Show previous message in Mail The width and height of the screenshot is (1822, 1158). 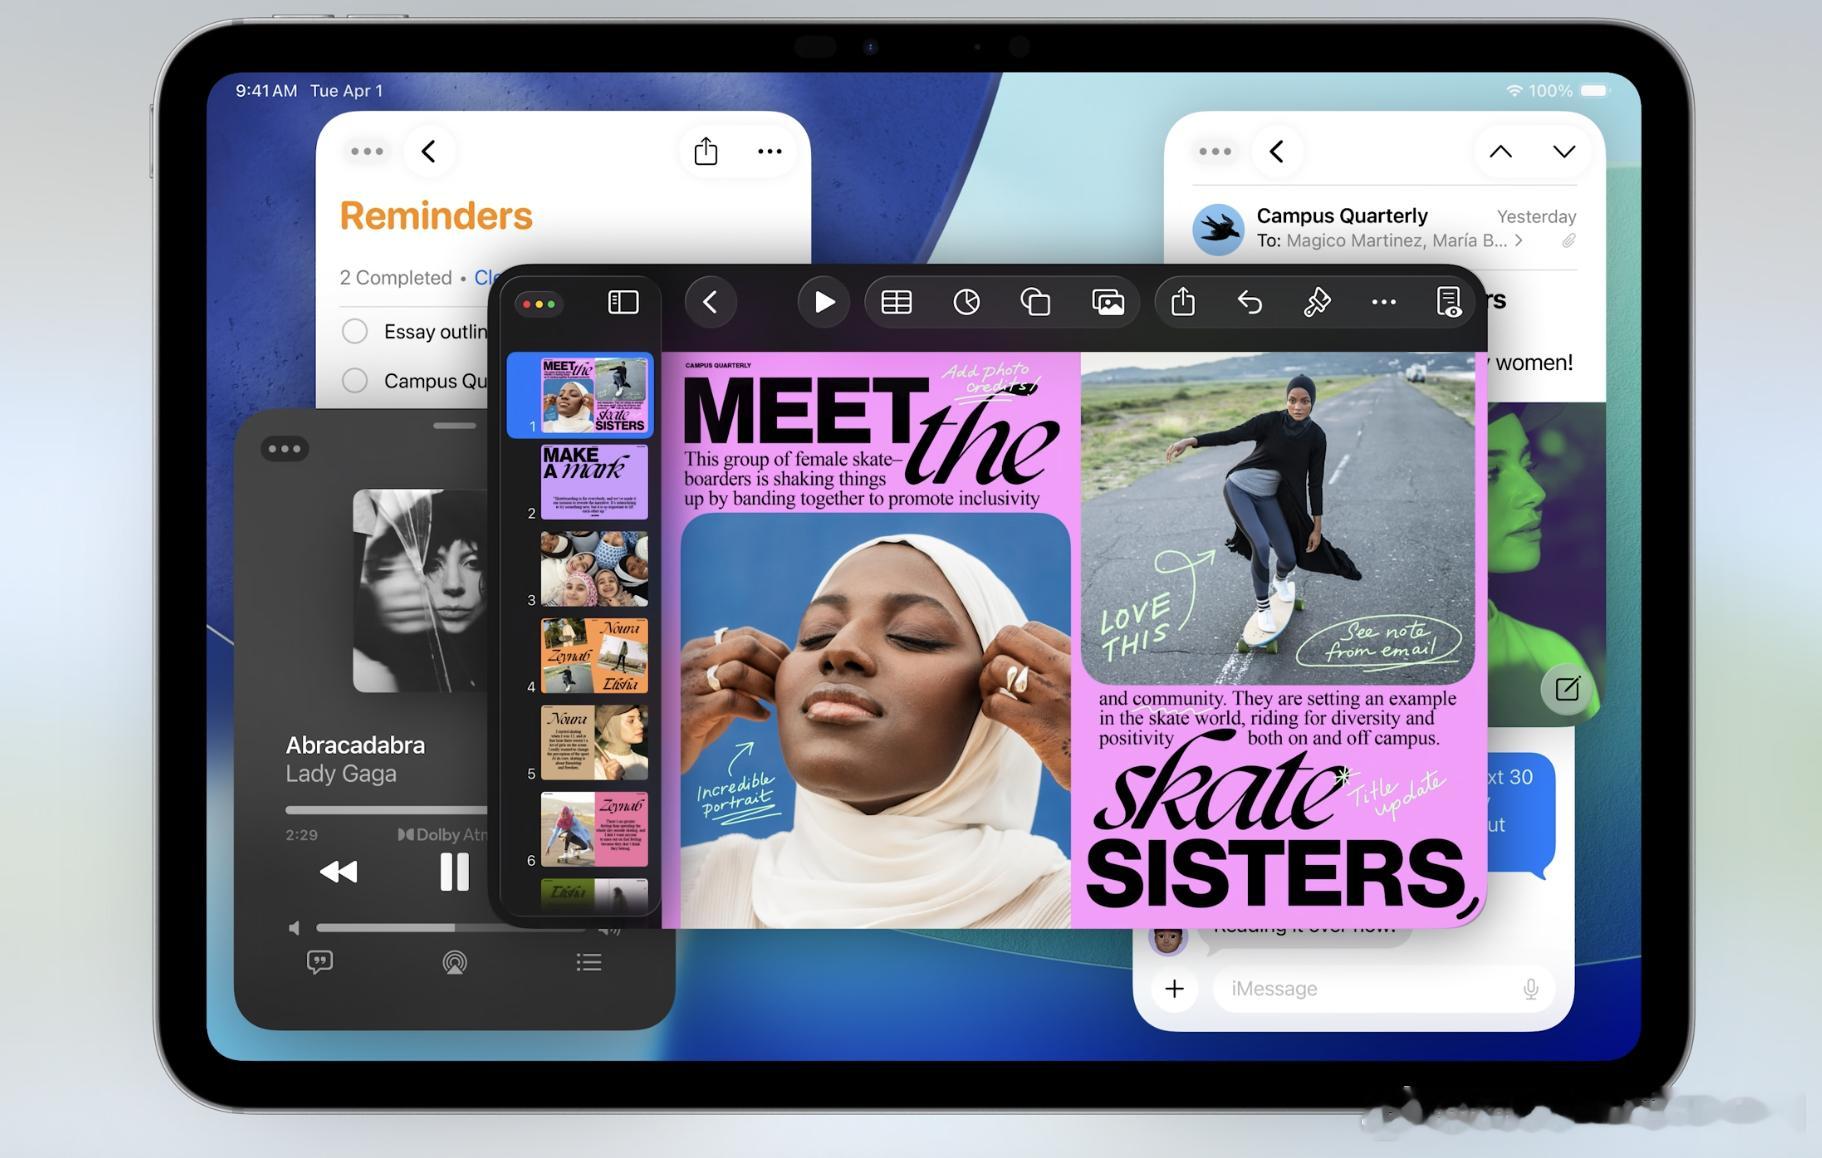pos(1500,151)
